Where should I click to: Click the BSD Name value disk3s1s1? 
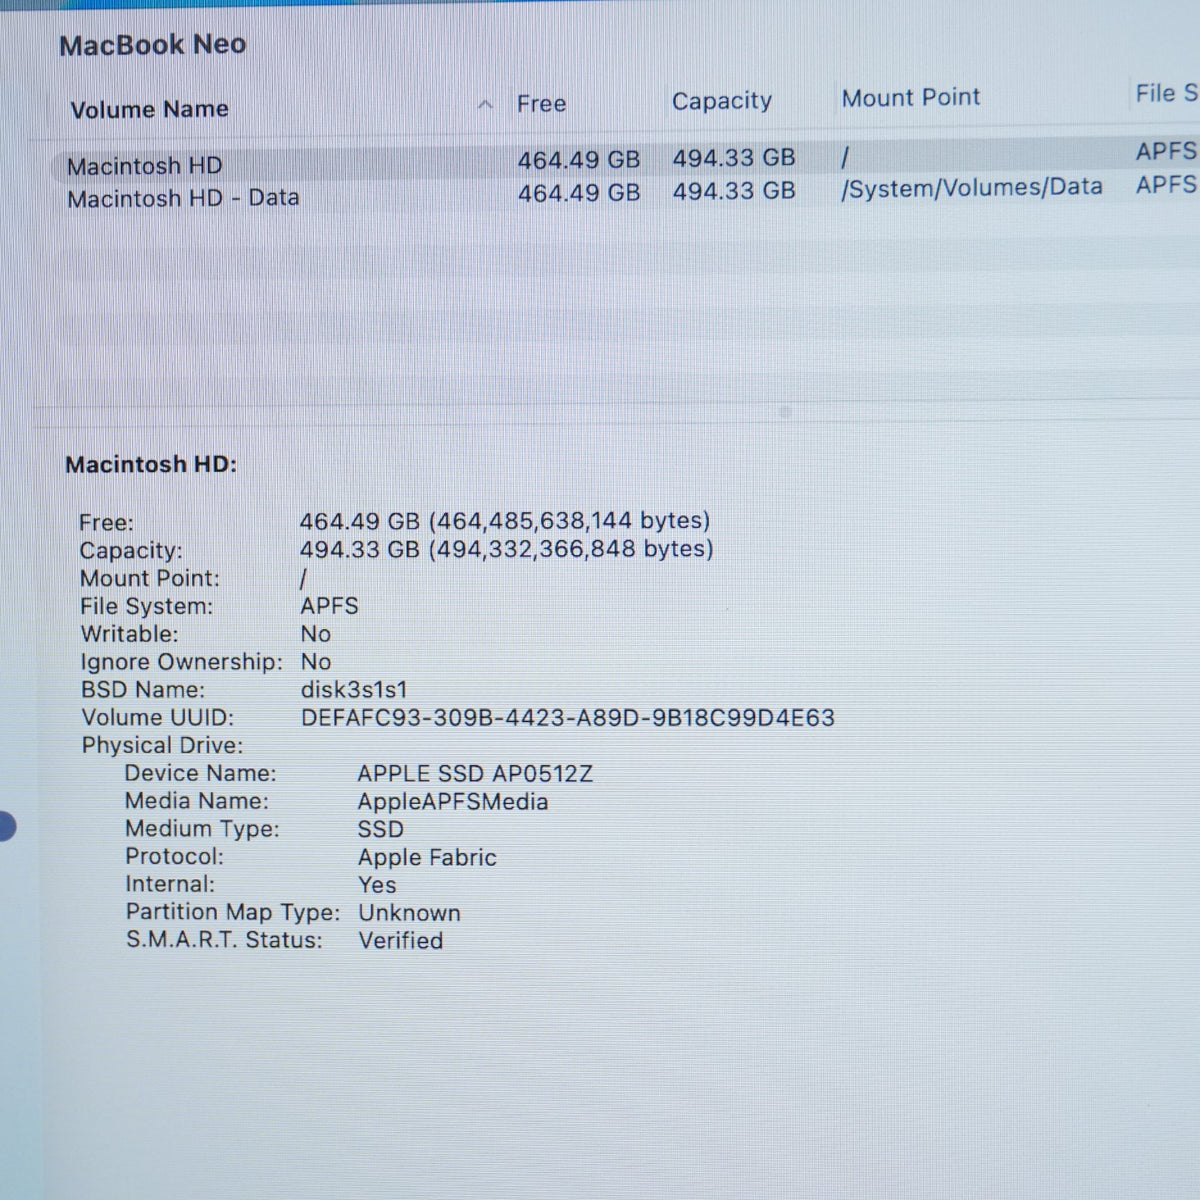354,690
